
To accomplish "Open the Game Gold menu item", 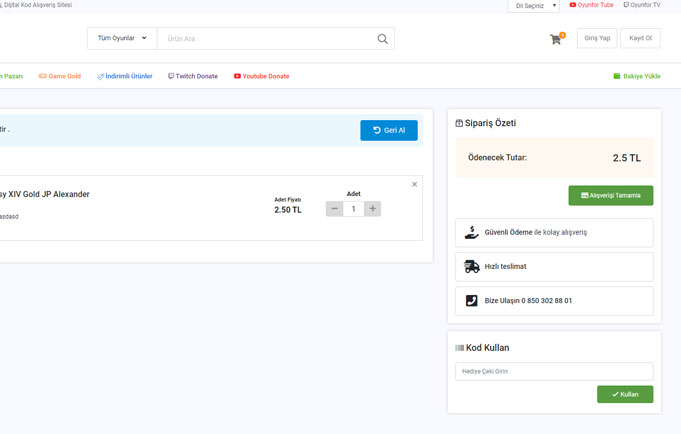I will coord(60,76).
